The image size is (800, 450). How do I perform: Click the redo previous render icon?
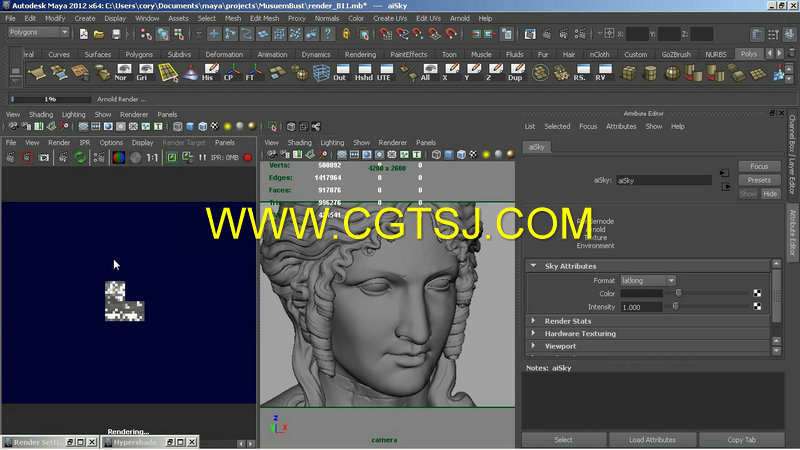pos(10,158)
